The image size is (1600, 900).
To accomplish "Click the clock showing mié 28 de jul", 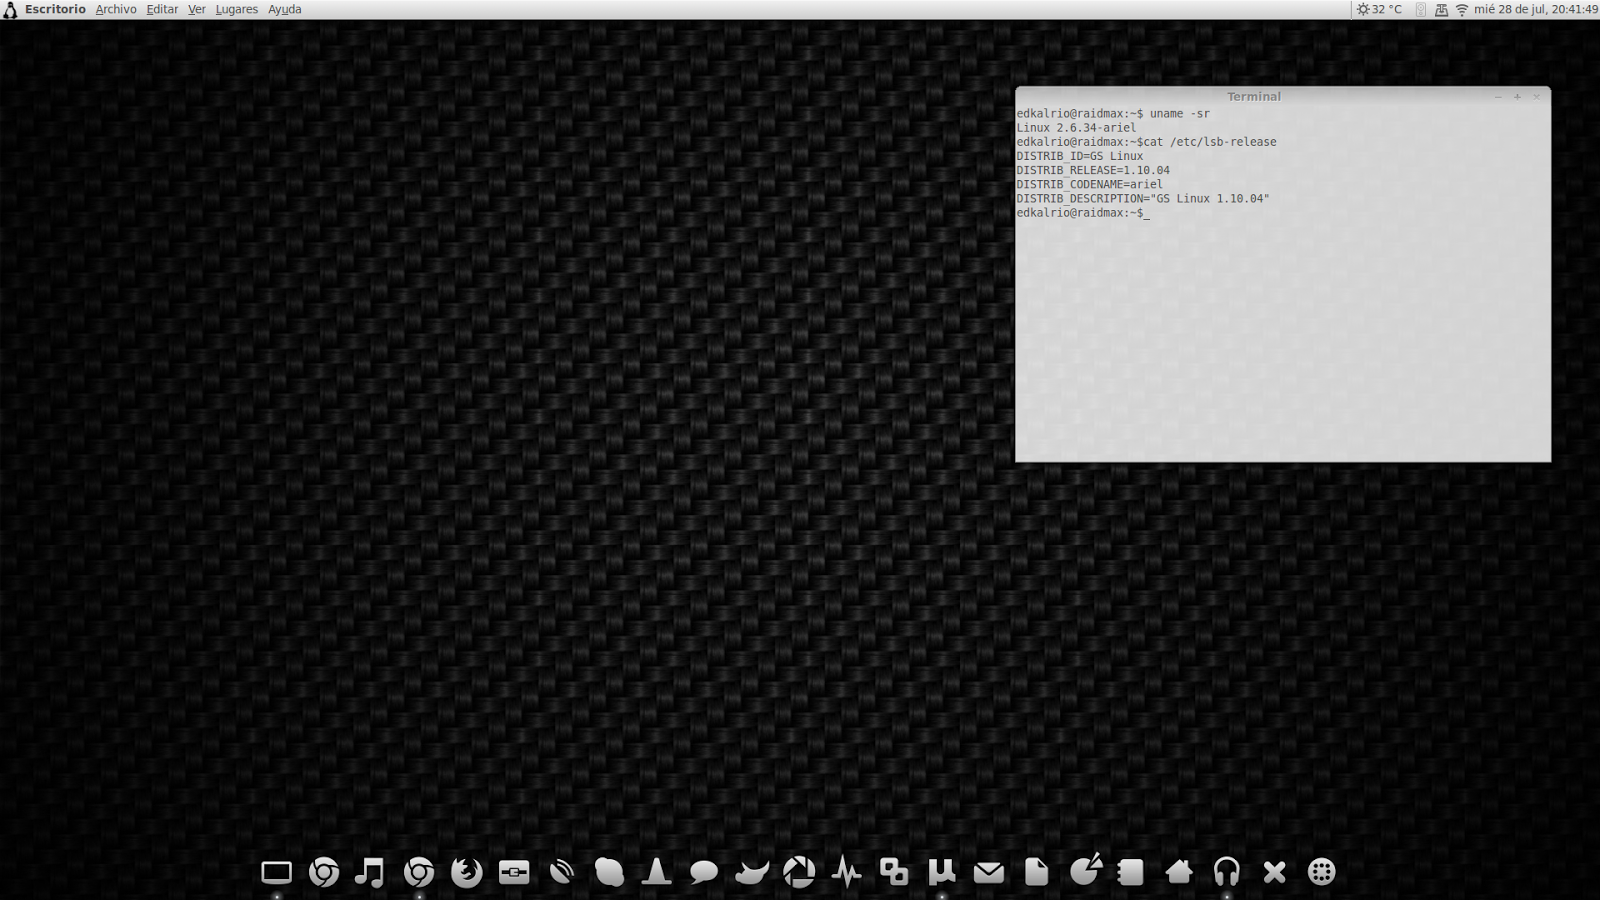I will [1536, 9].
